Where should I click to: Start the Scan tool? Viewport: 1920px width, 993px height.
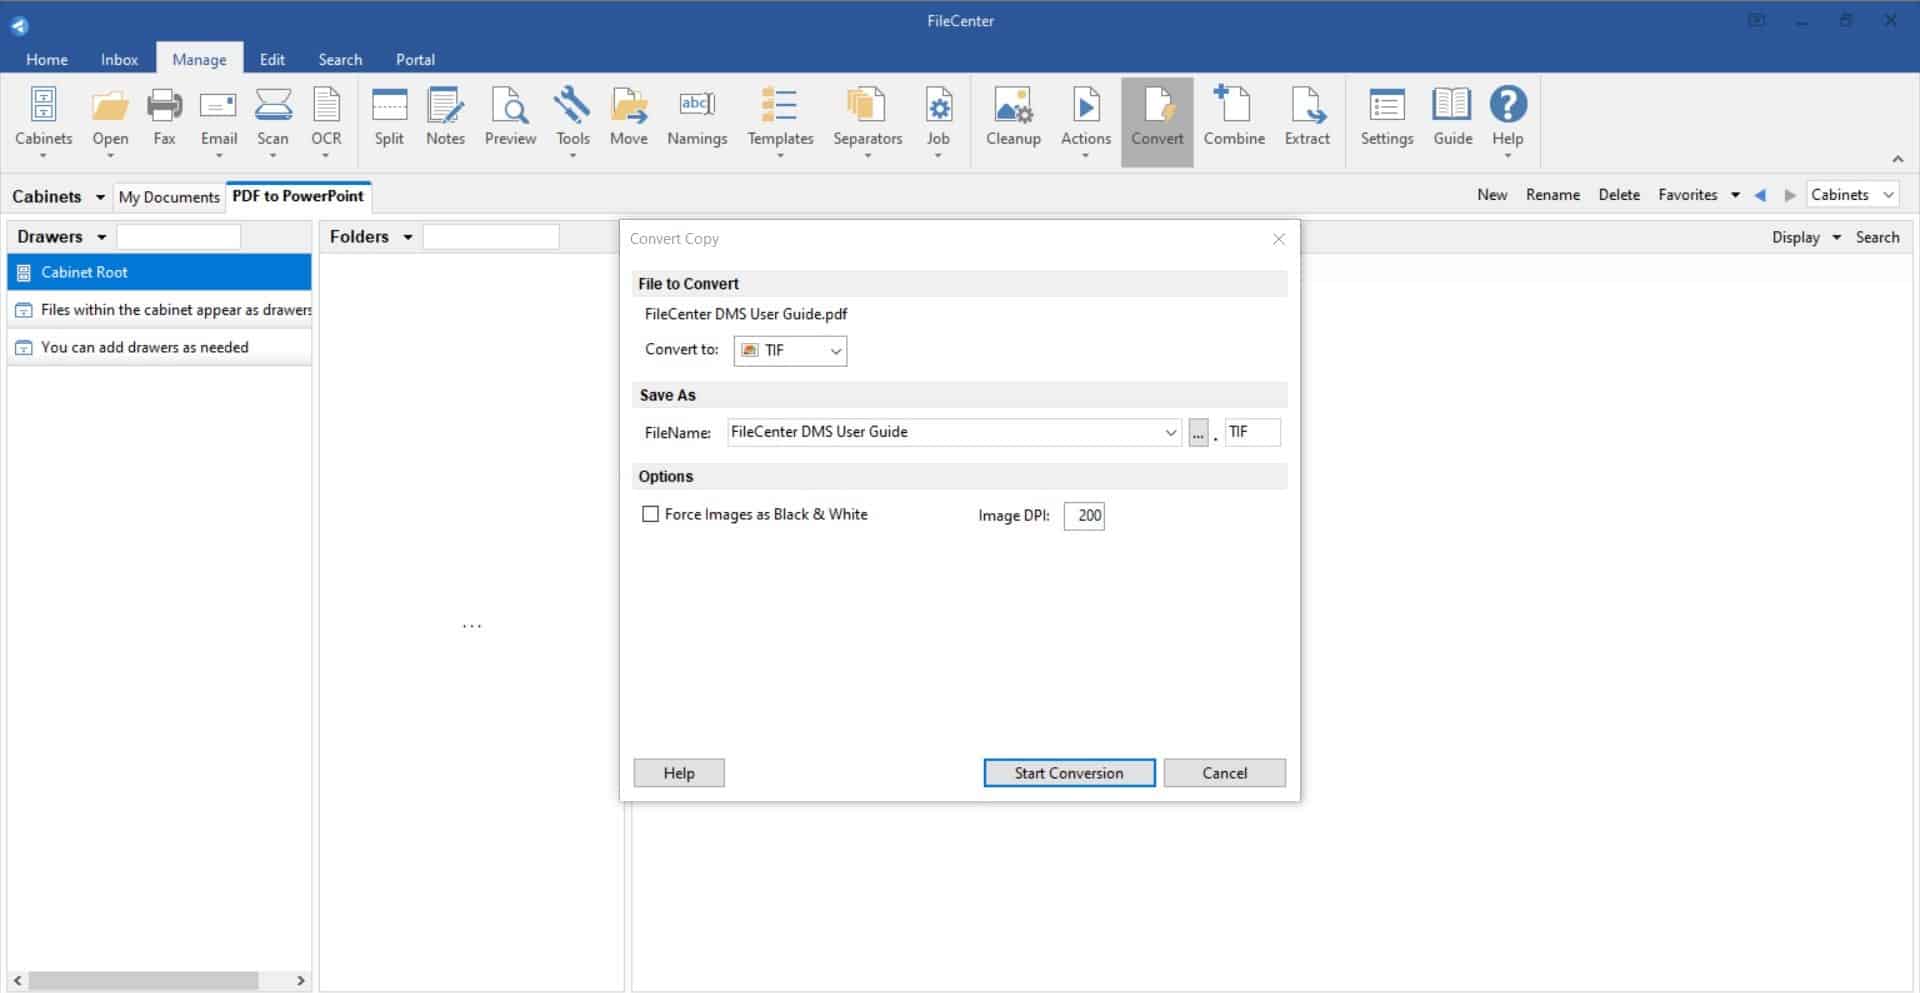[272, 119]
